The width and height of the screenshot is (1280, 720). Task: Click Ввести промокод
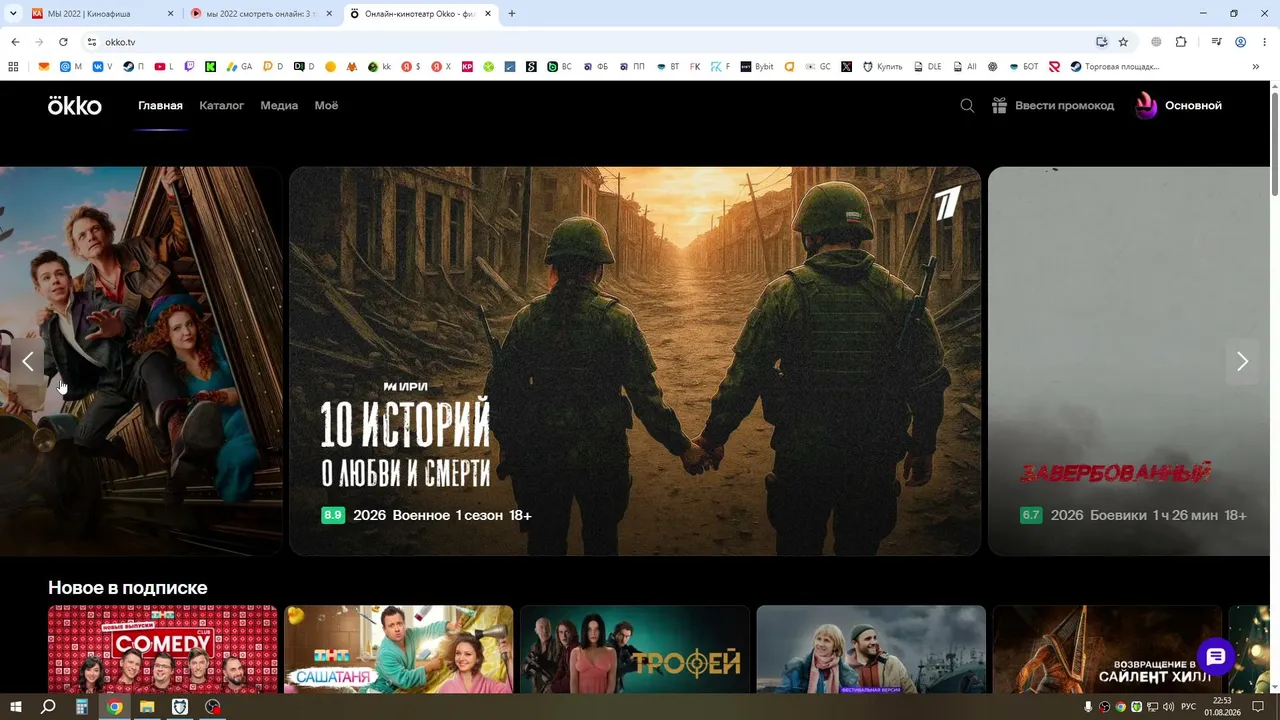tap(1064, 105)
